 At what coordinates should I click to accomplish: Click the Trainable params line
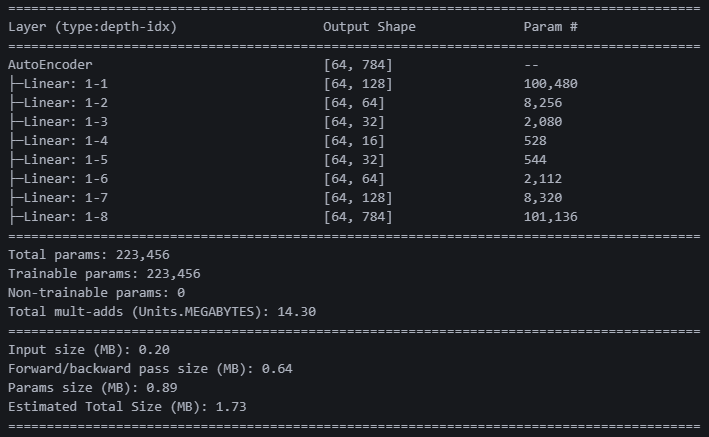104,274
